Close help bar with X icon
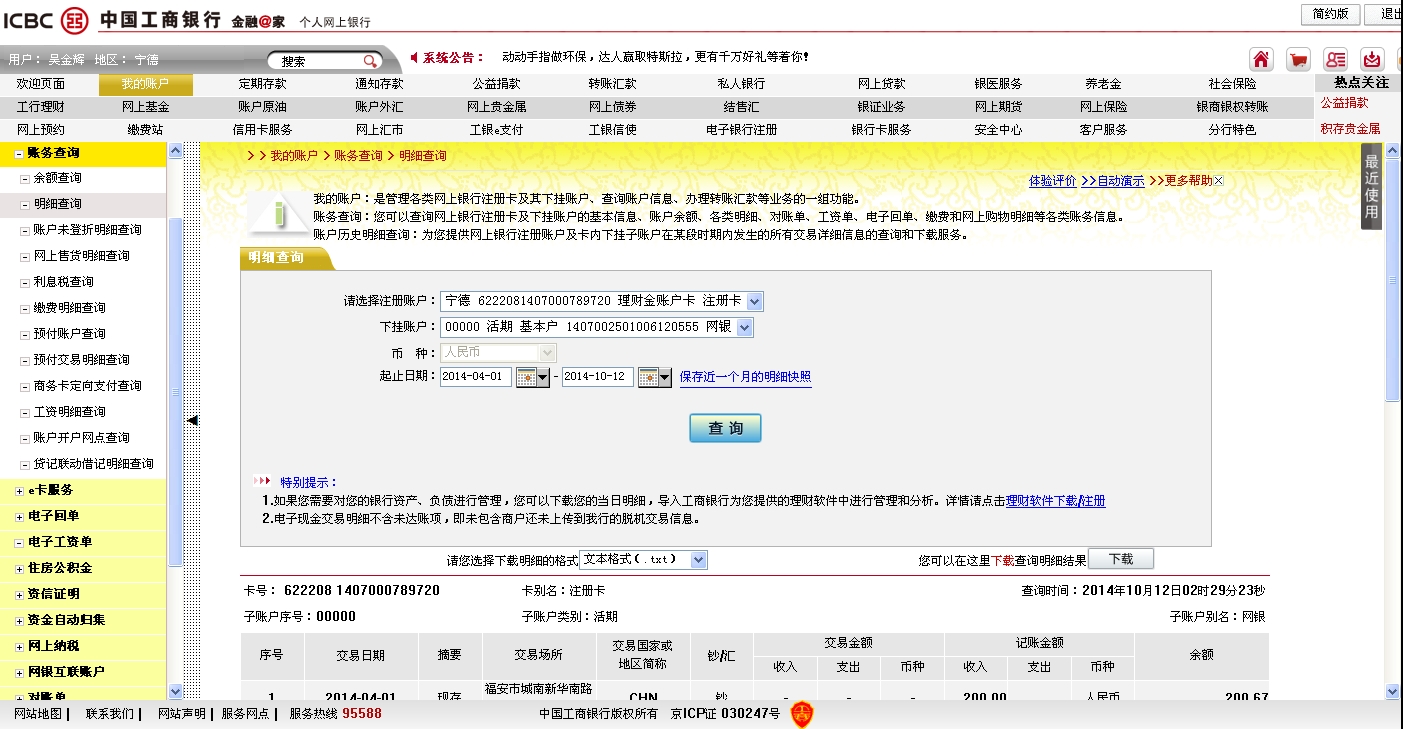 1218,181
